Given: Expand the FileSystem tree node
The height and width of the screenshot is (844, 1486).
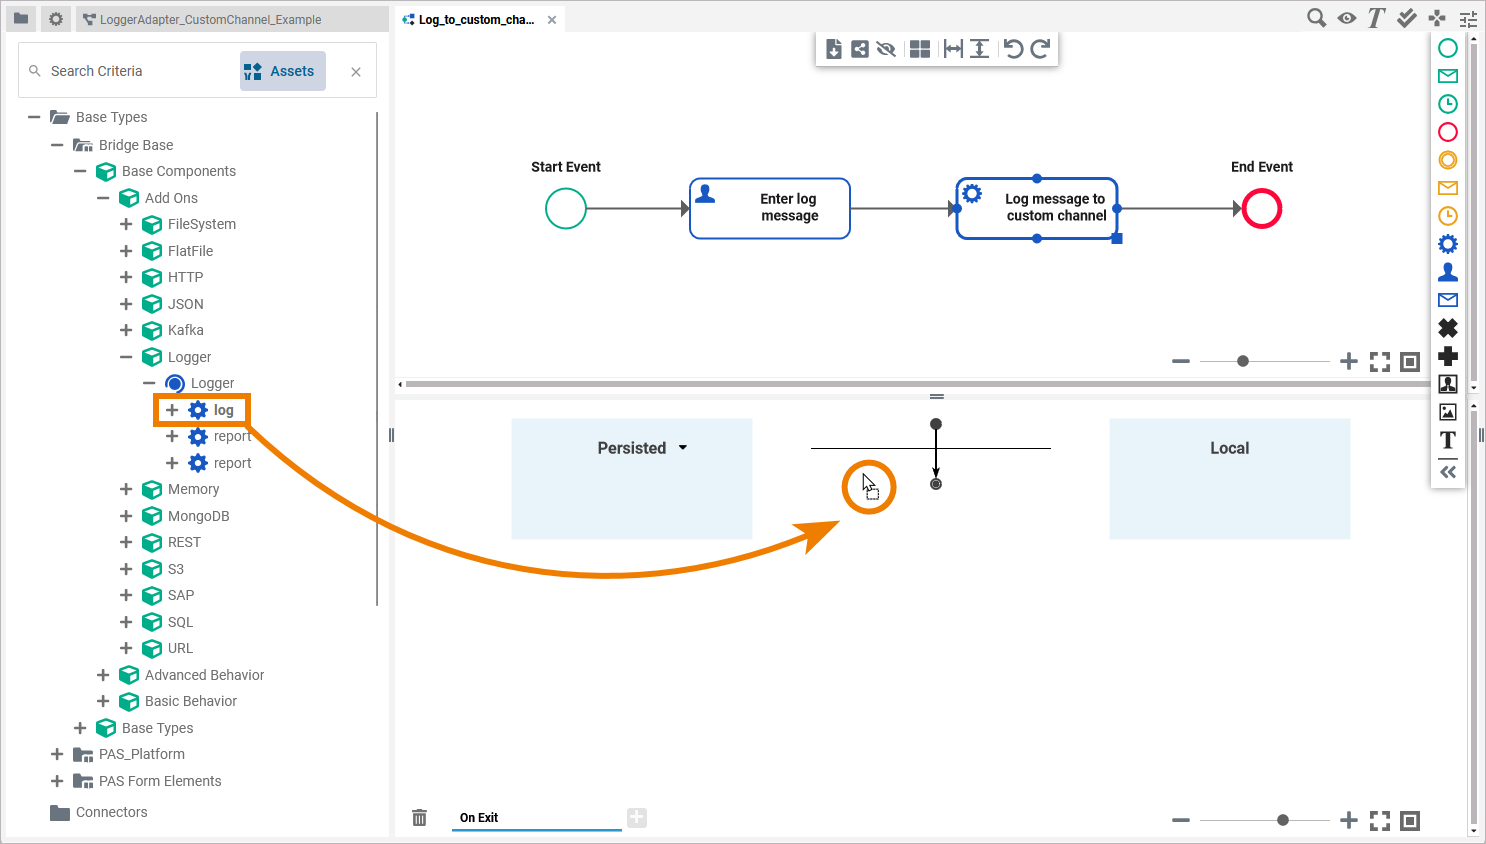Looking at the screenshot, I should 126,224.
